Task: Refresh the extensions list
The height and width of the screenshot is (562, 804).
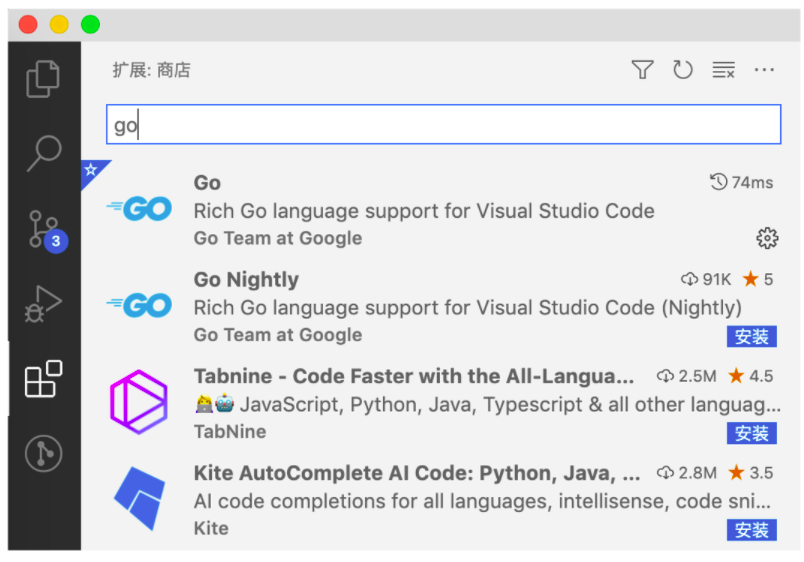Action: [x=683, y=70]
